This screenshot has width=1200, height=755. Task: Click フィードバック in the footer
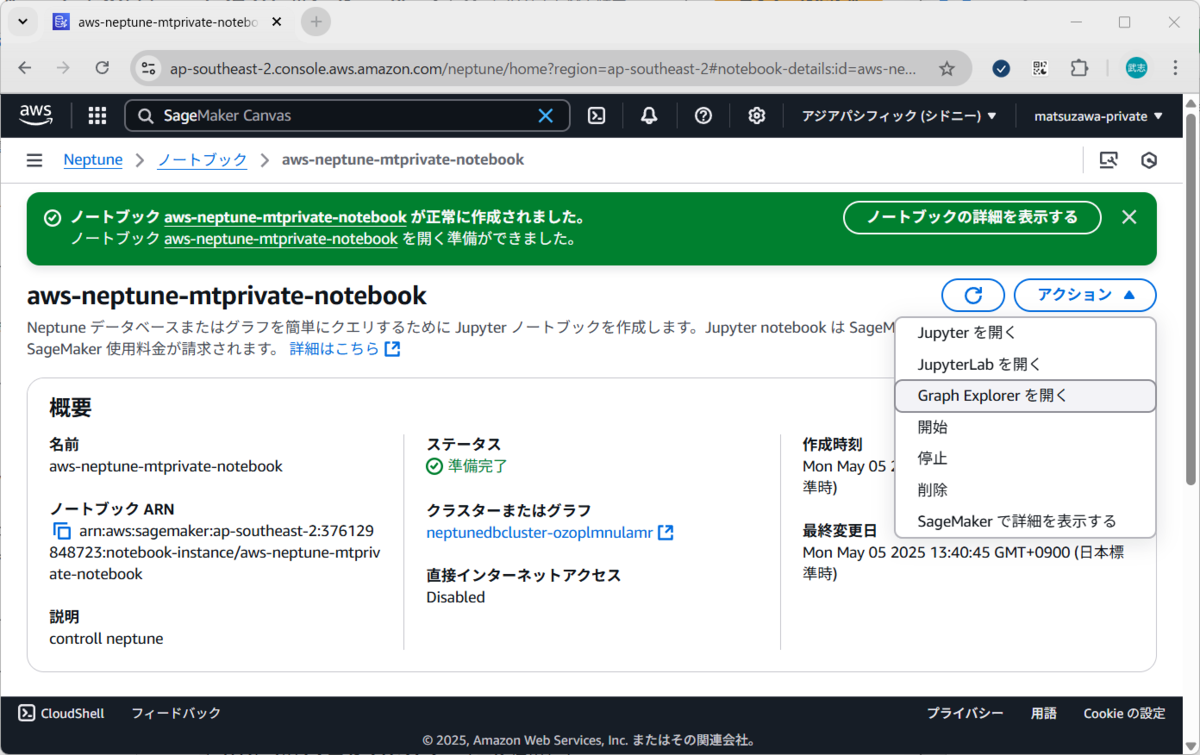[176, 713]
